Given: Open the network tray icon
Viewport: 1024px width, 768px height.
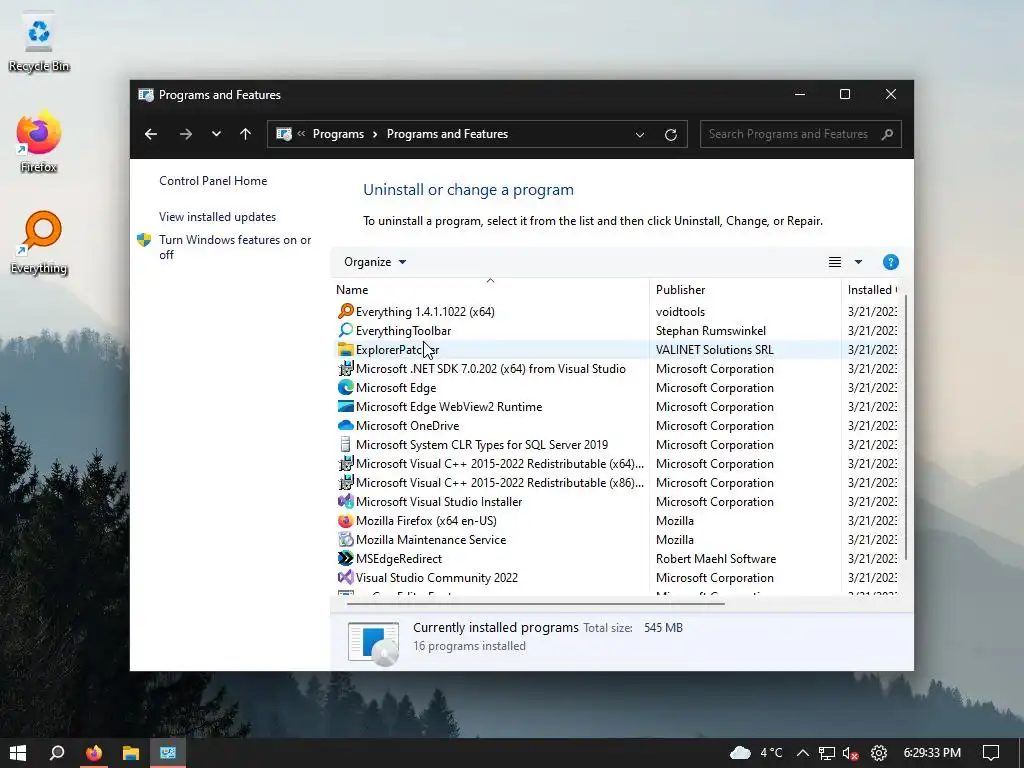Looking at the screenshot, I should coord(827,753).
